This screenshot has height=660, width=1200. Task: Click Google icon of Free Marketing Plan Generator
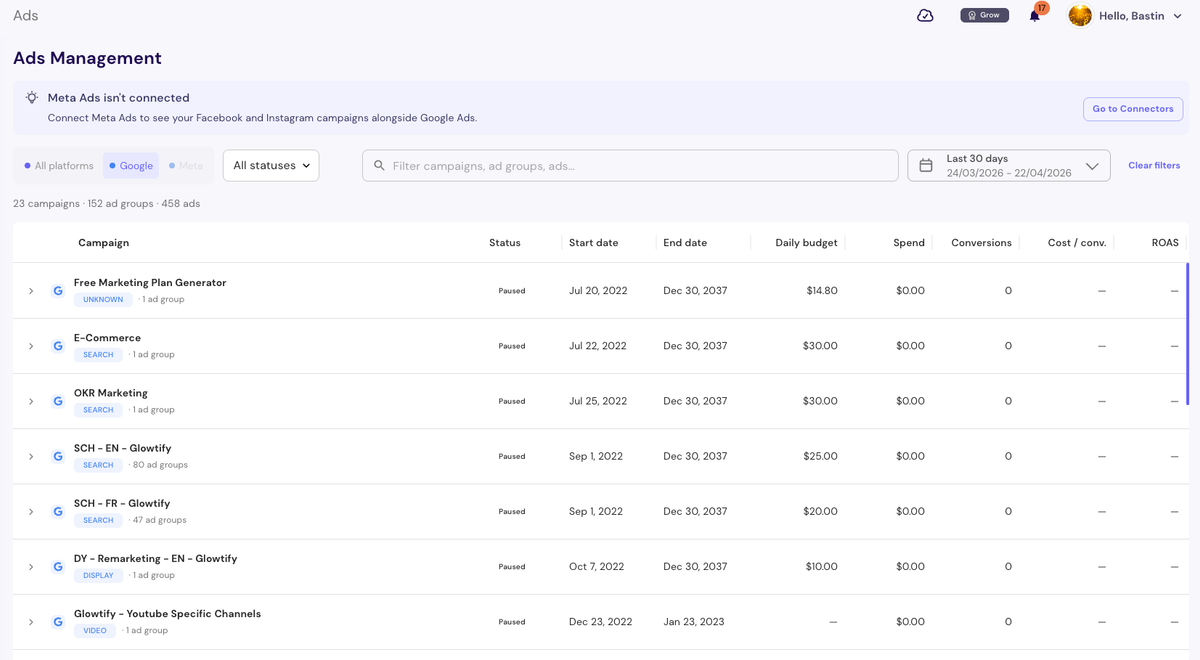coord(58,291)
